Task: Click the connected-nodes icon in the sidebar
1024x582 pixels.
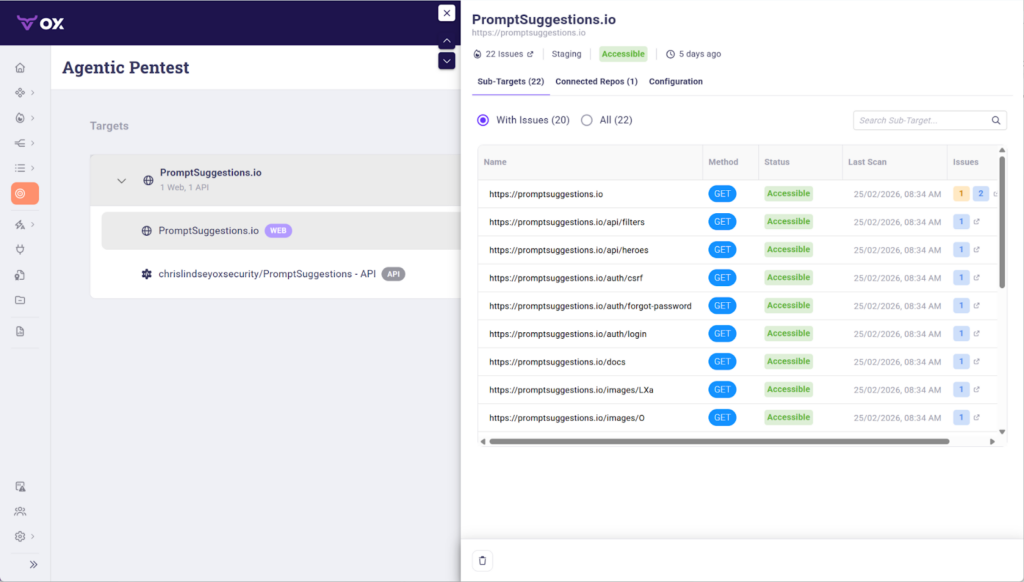Action: pos(20,93)
